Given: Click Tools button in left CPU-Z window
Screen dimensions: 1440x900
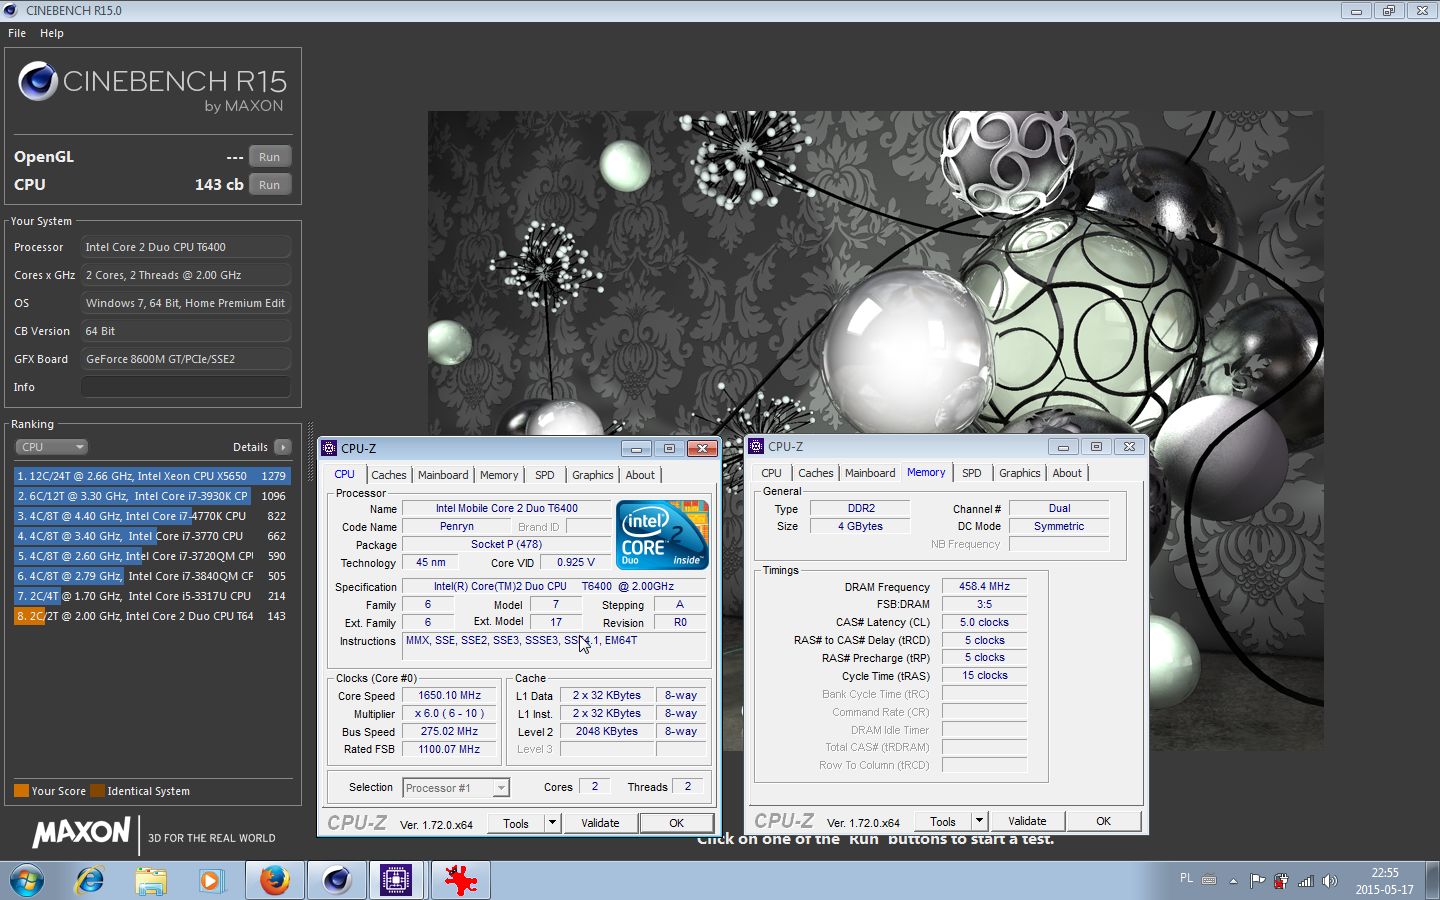Looking at the screenshot, I should pyautogui.click(x=516, y=823).
